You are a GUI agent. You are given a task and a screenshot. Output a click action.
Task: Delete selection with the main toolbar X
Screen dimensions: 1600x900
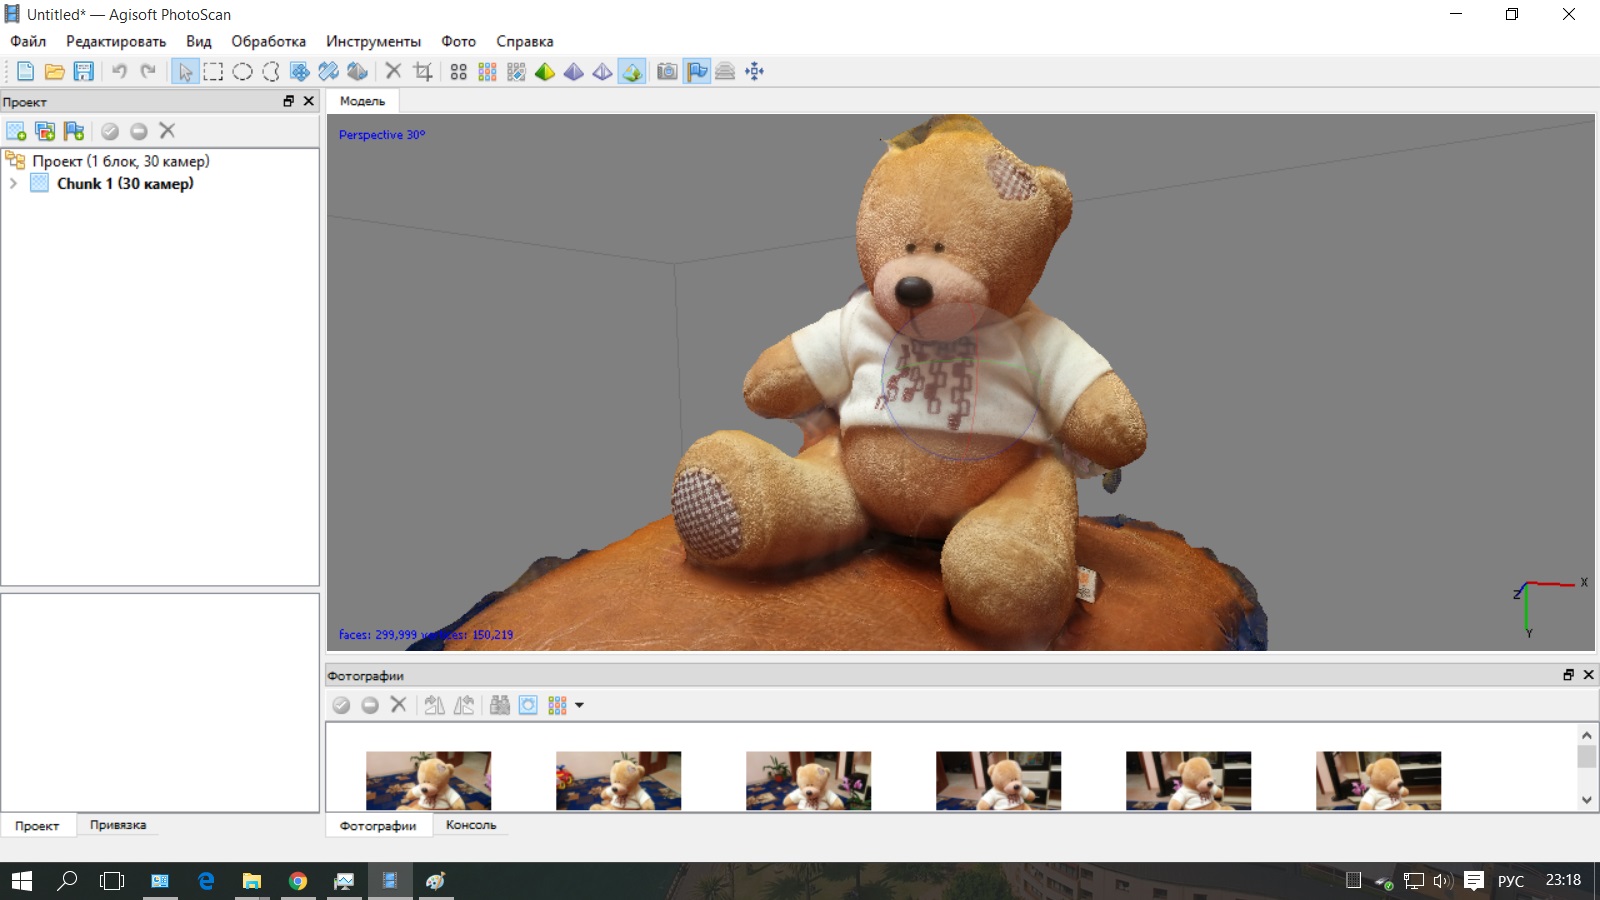[393, 71]
